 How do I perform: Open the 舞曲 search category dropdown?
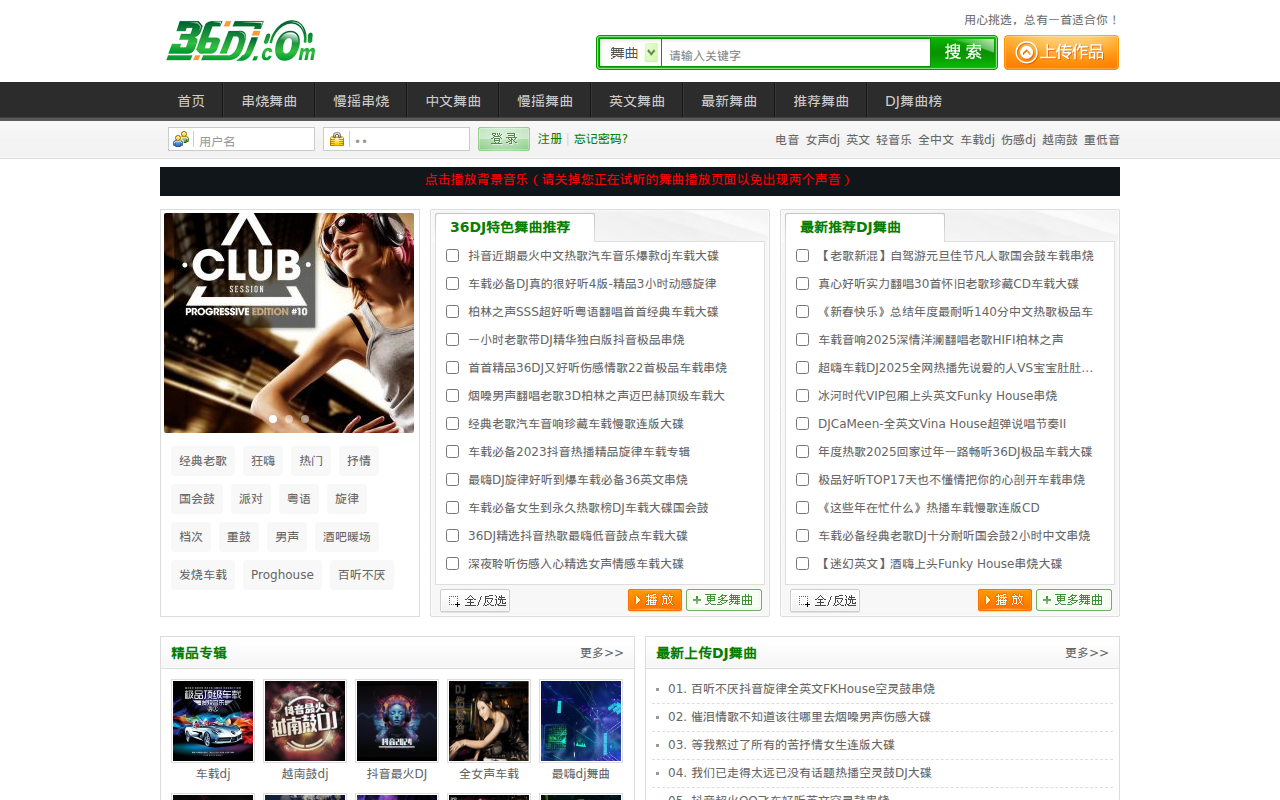pos(630,51)
